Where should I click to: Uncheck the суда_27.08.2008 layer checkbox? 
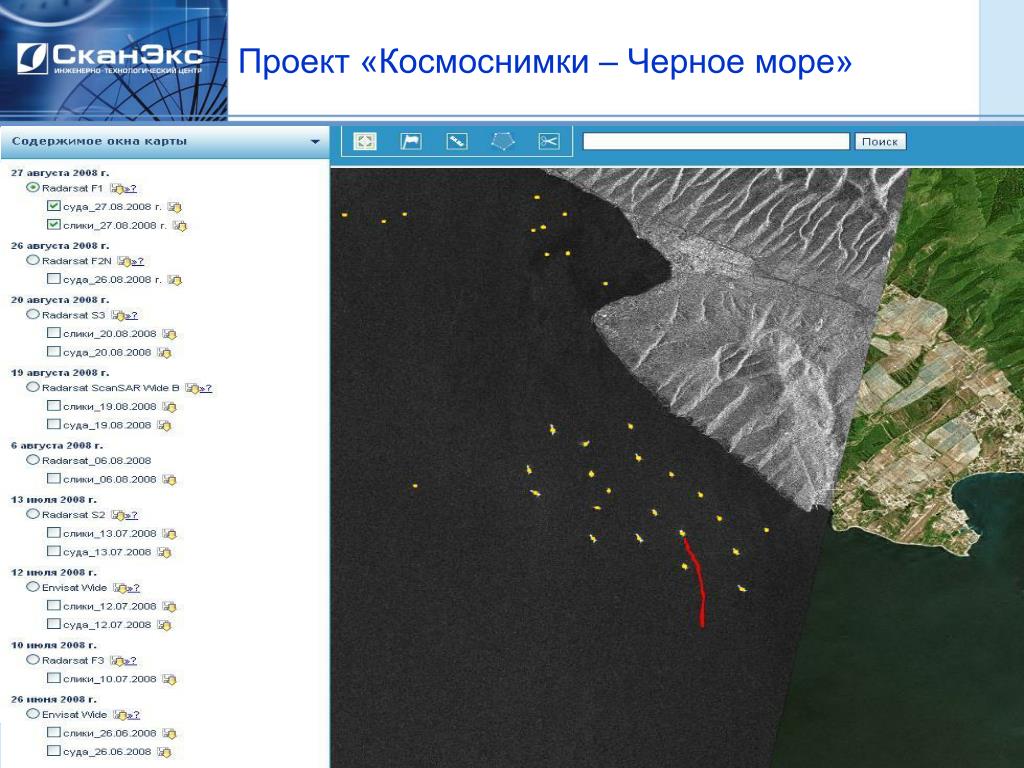(x=54, y=206)
